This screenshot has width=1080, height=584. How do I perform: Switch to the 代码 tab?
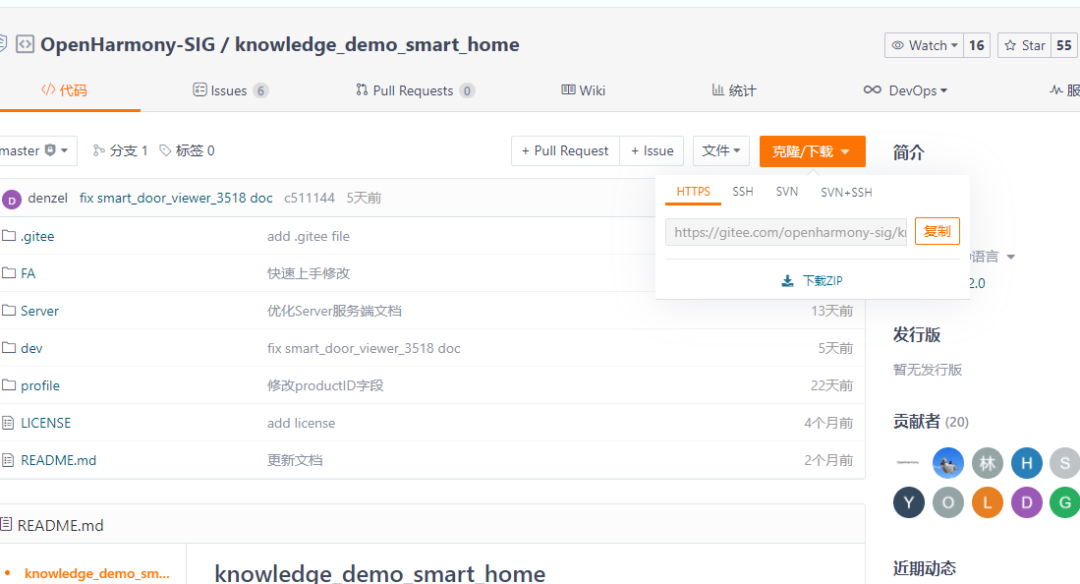coord(64,90)
